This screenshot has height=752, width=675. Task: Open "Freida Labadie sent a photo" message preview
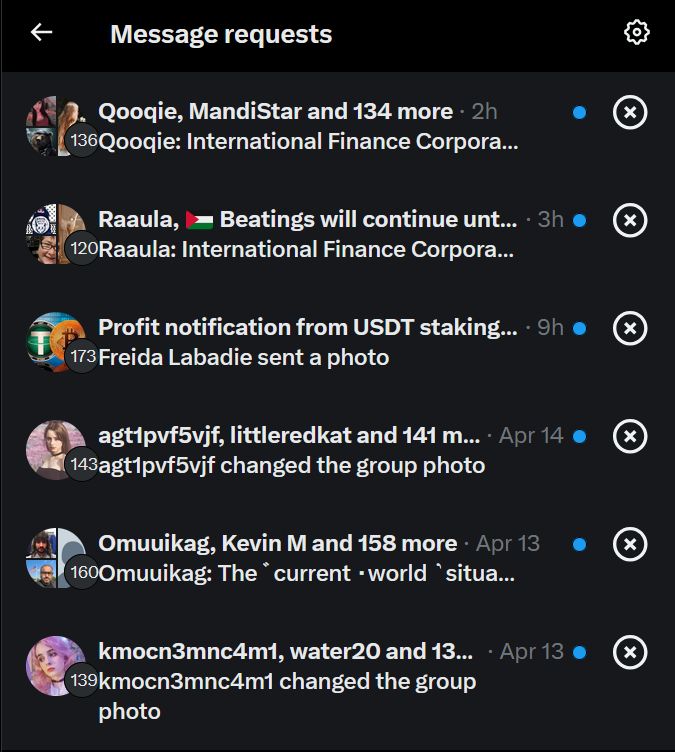pyautogui.click(x=243, y=357)
